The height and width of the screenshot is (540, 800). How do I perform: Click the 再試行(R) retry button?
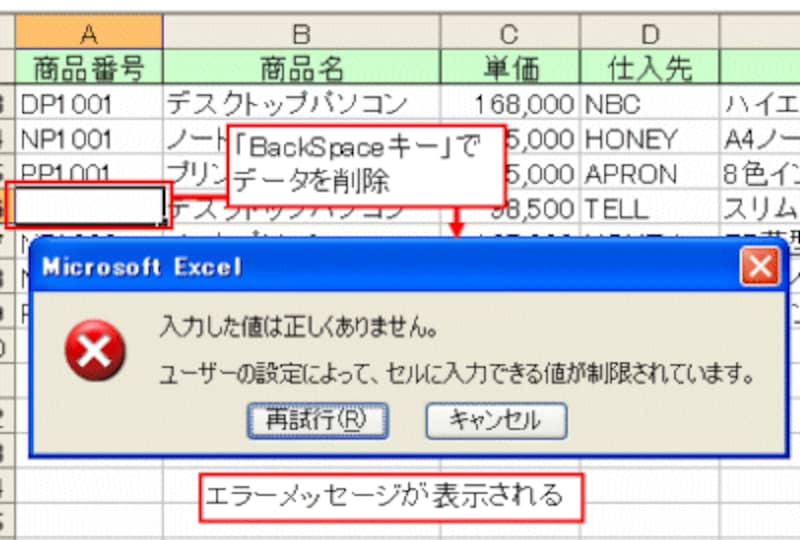tap(317, 420)
